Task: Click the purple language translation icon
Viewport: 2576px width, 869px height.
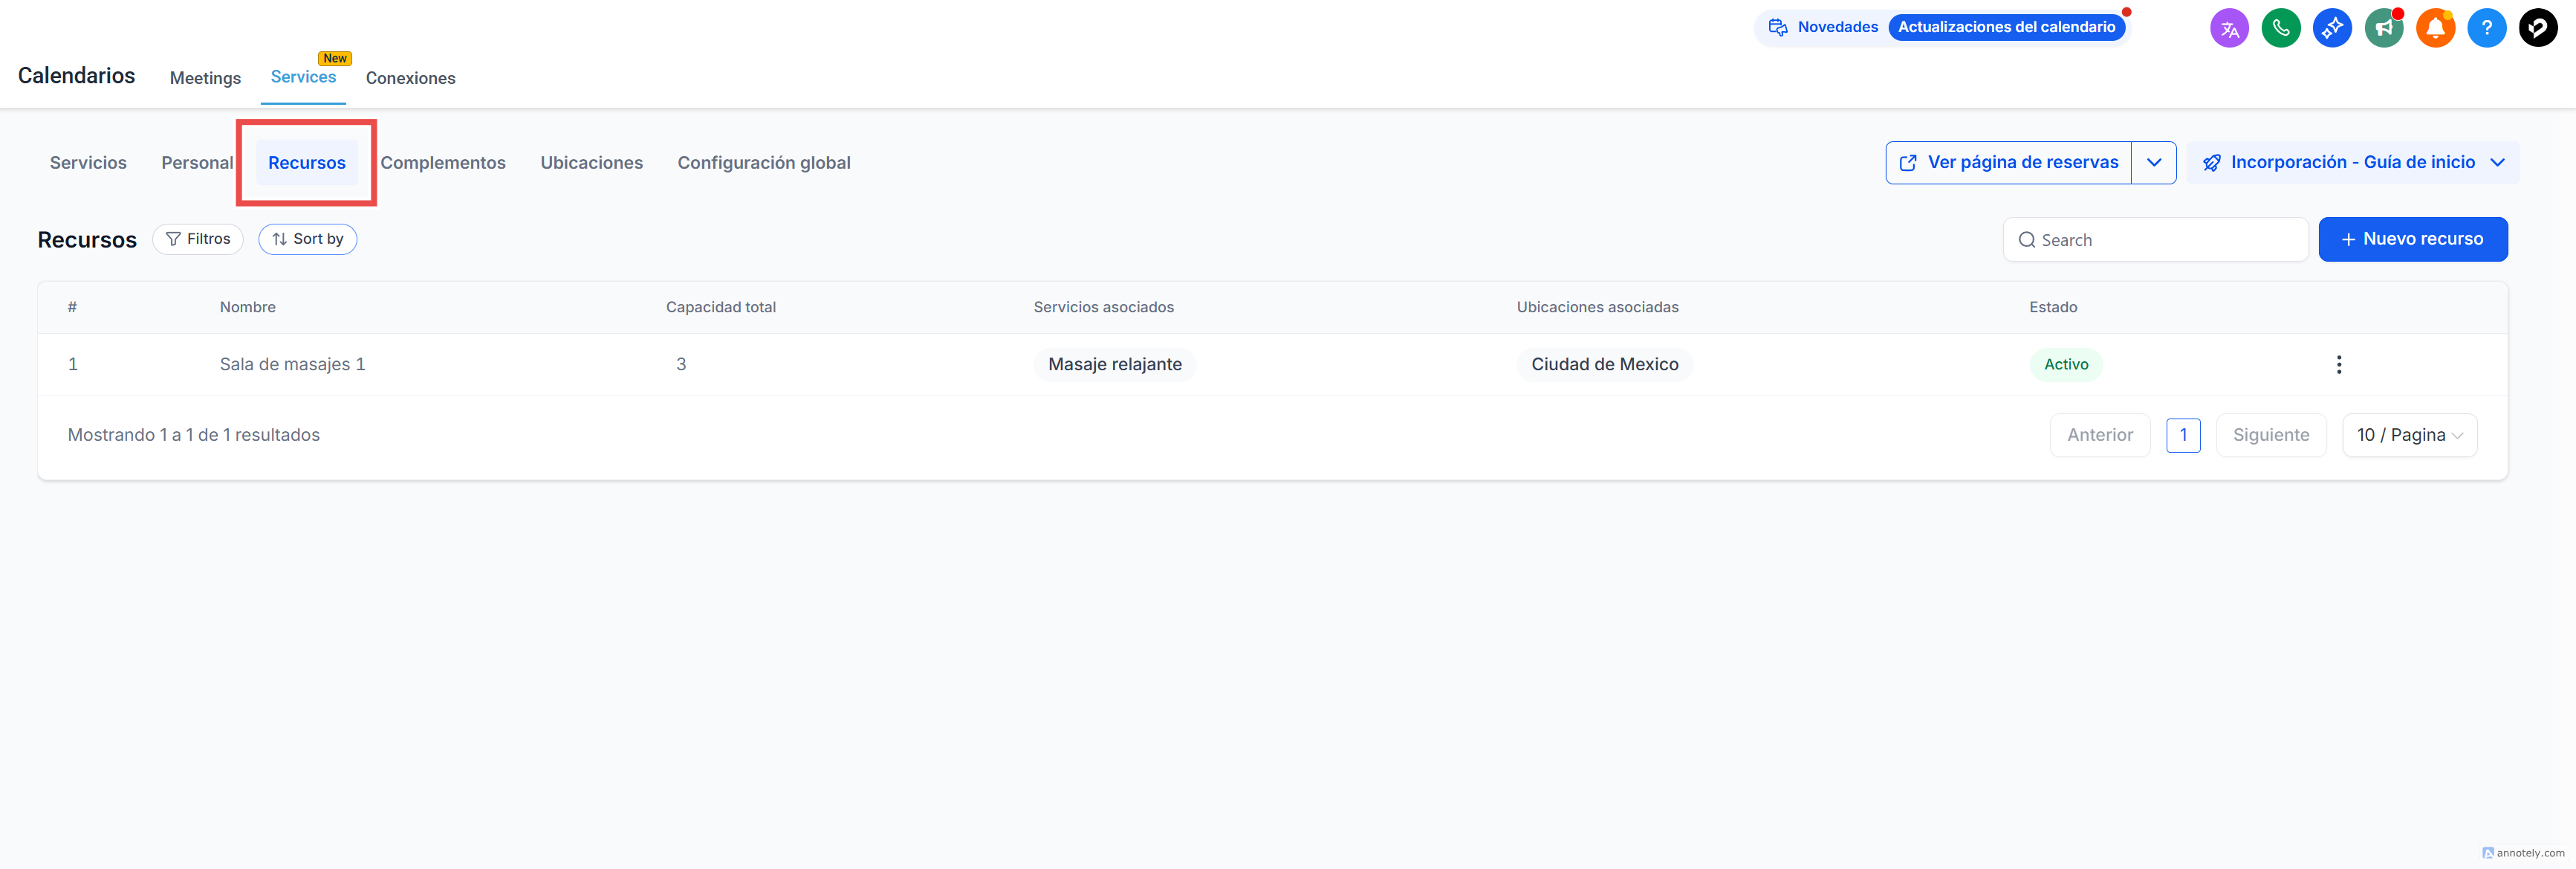Action: point(2229,28)
